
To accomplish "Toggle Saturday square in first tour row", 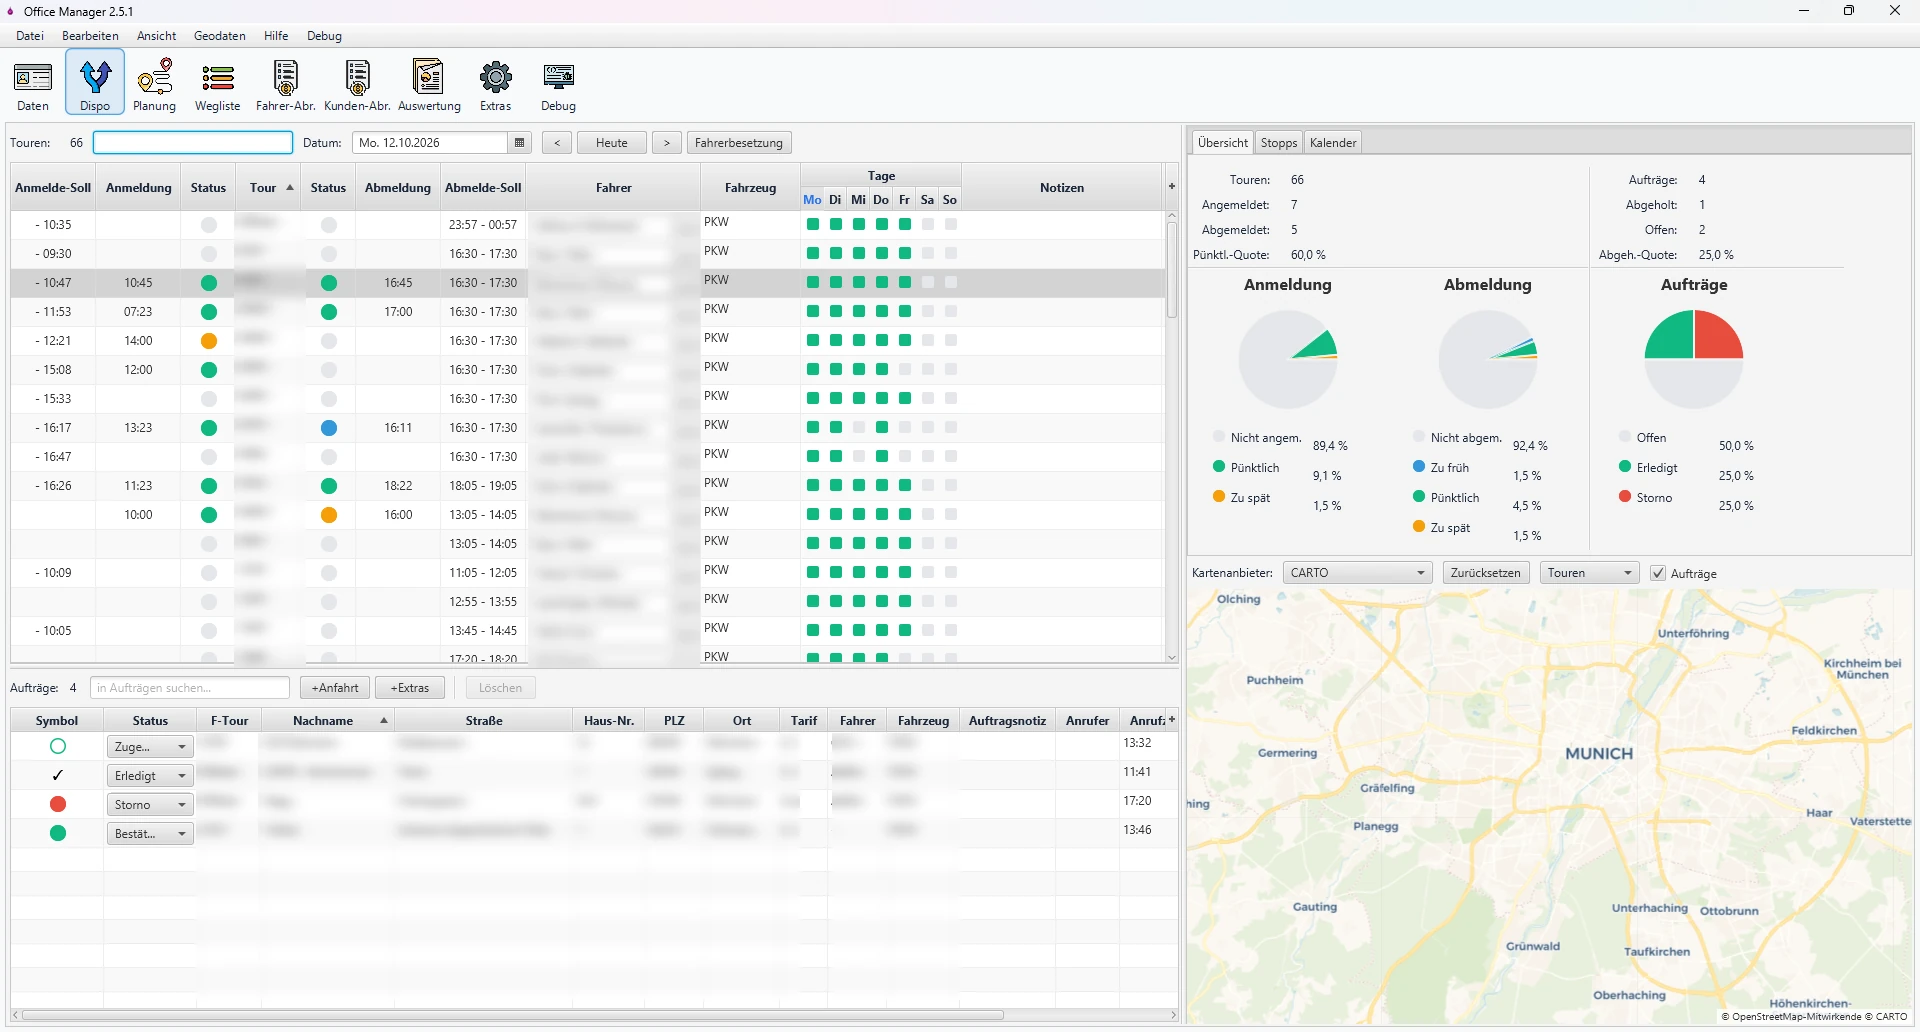I will 928,225.
